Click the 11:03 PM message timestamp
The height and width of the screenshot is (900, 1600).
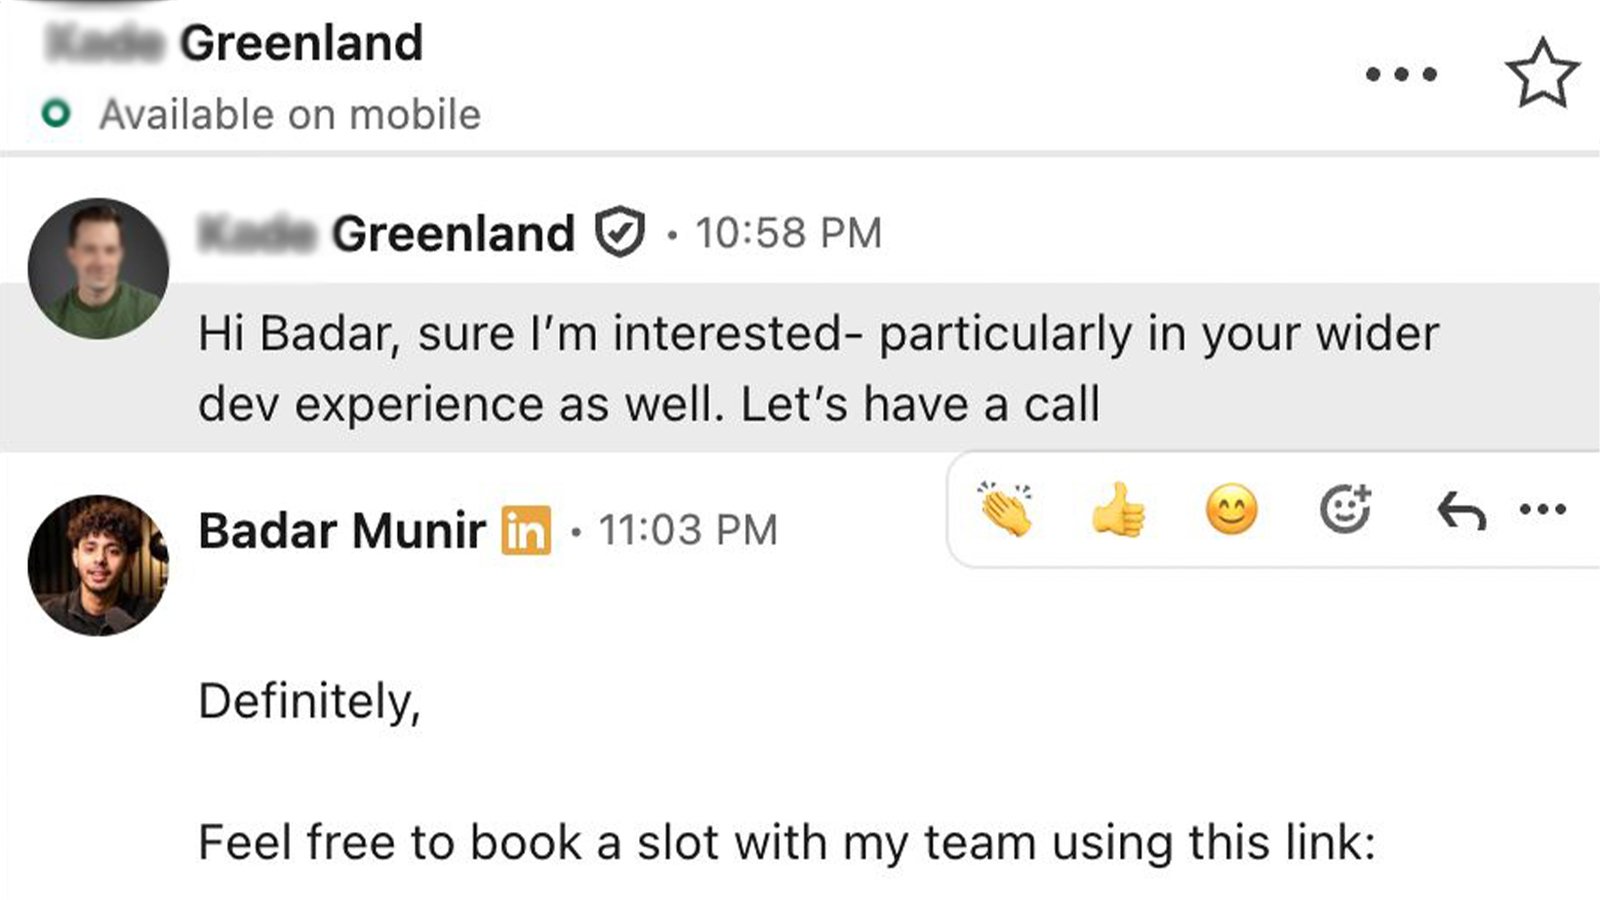(688, 530)
